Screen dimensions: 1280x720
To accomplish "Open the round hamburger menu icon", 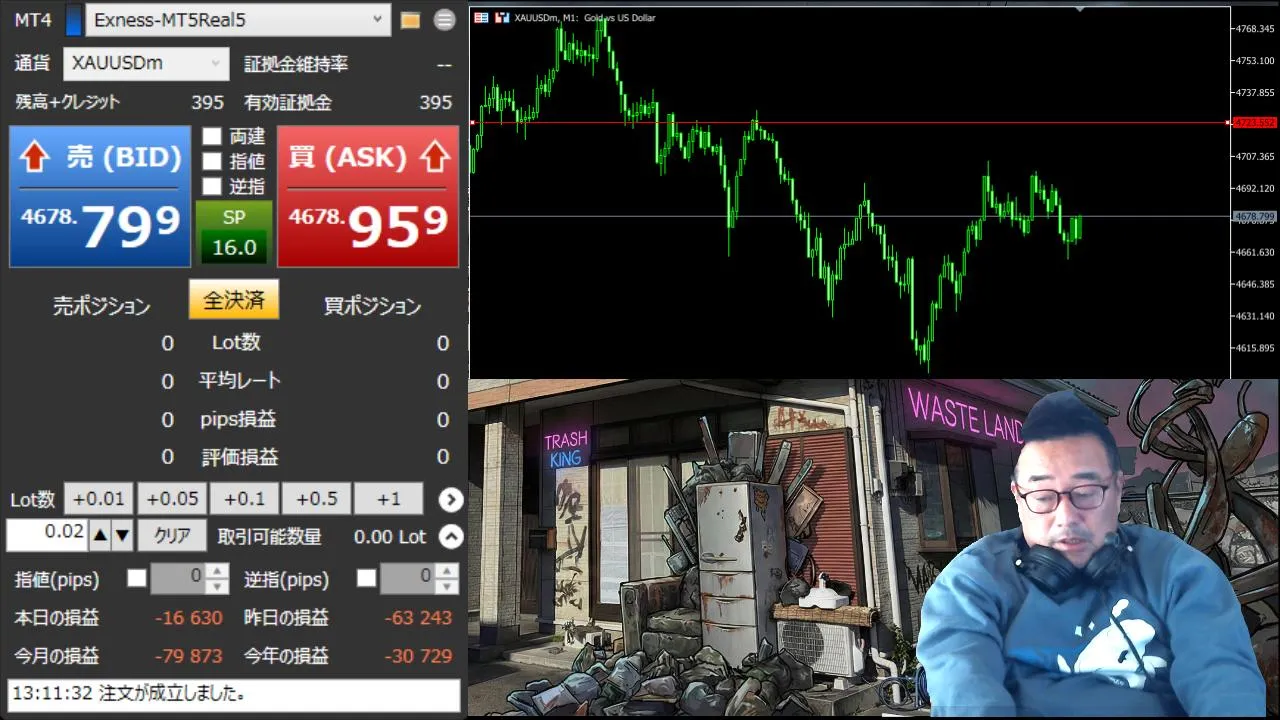I will click(x=444, y=20).
